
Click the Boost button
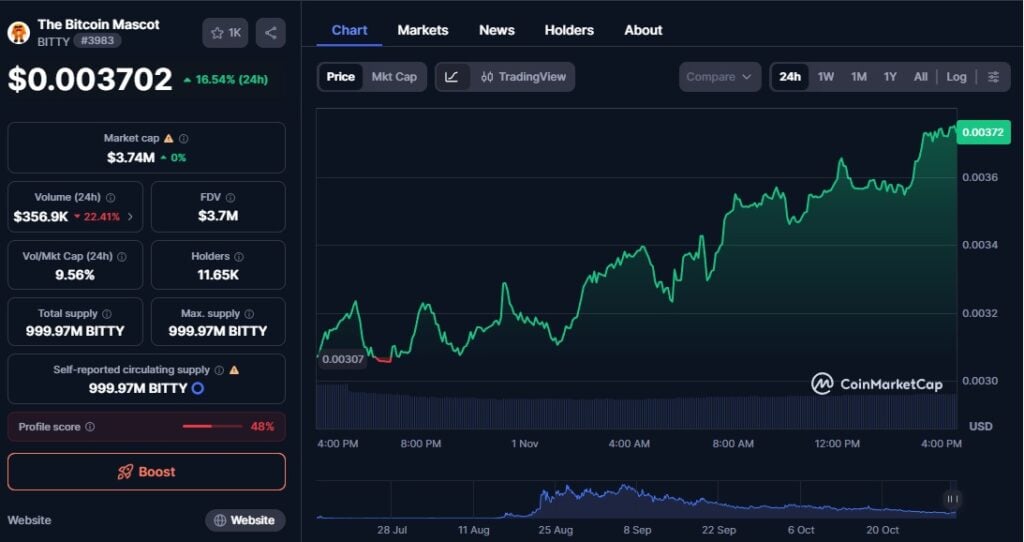click(x=146, y=472)
